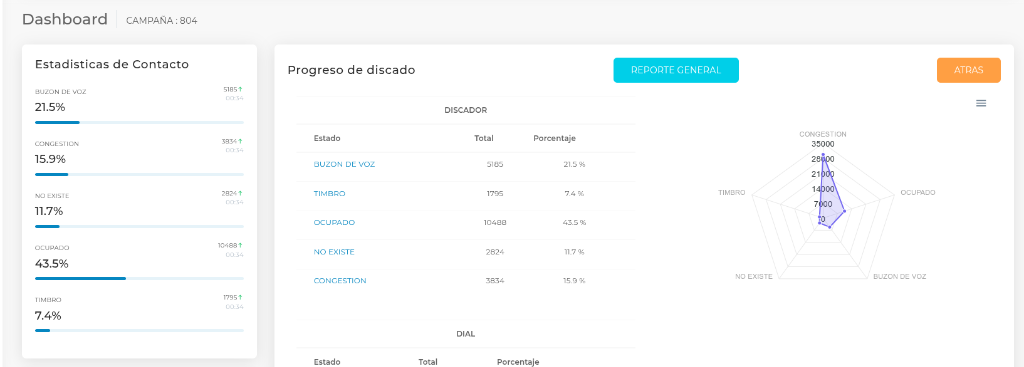Screen dimensions: 1024x367
Task: Click the TIMBRO radar axis label
Action: coord(731,193)
